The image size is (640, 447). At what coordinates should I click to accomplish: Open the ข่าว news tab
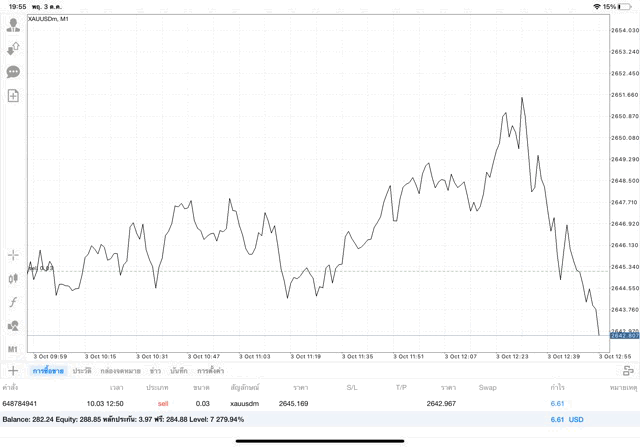155,371
